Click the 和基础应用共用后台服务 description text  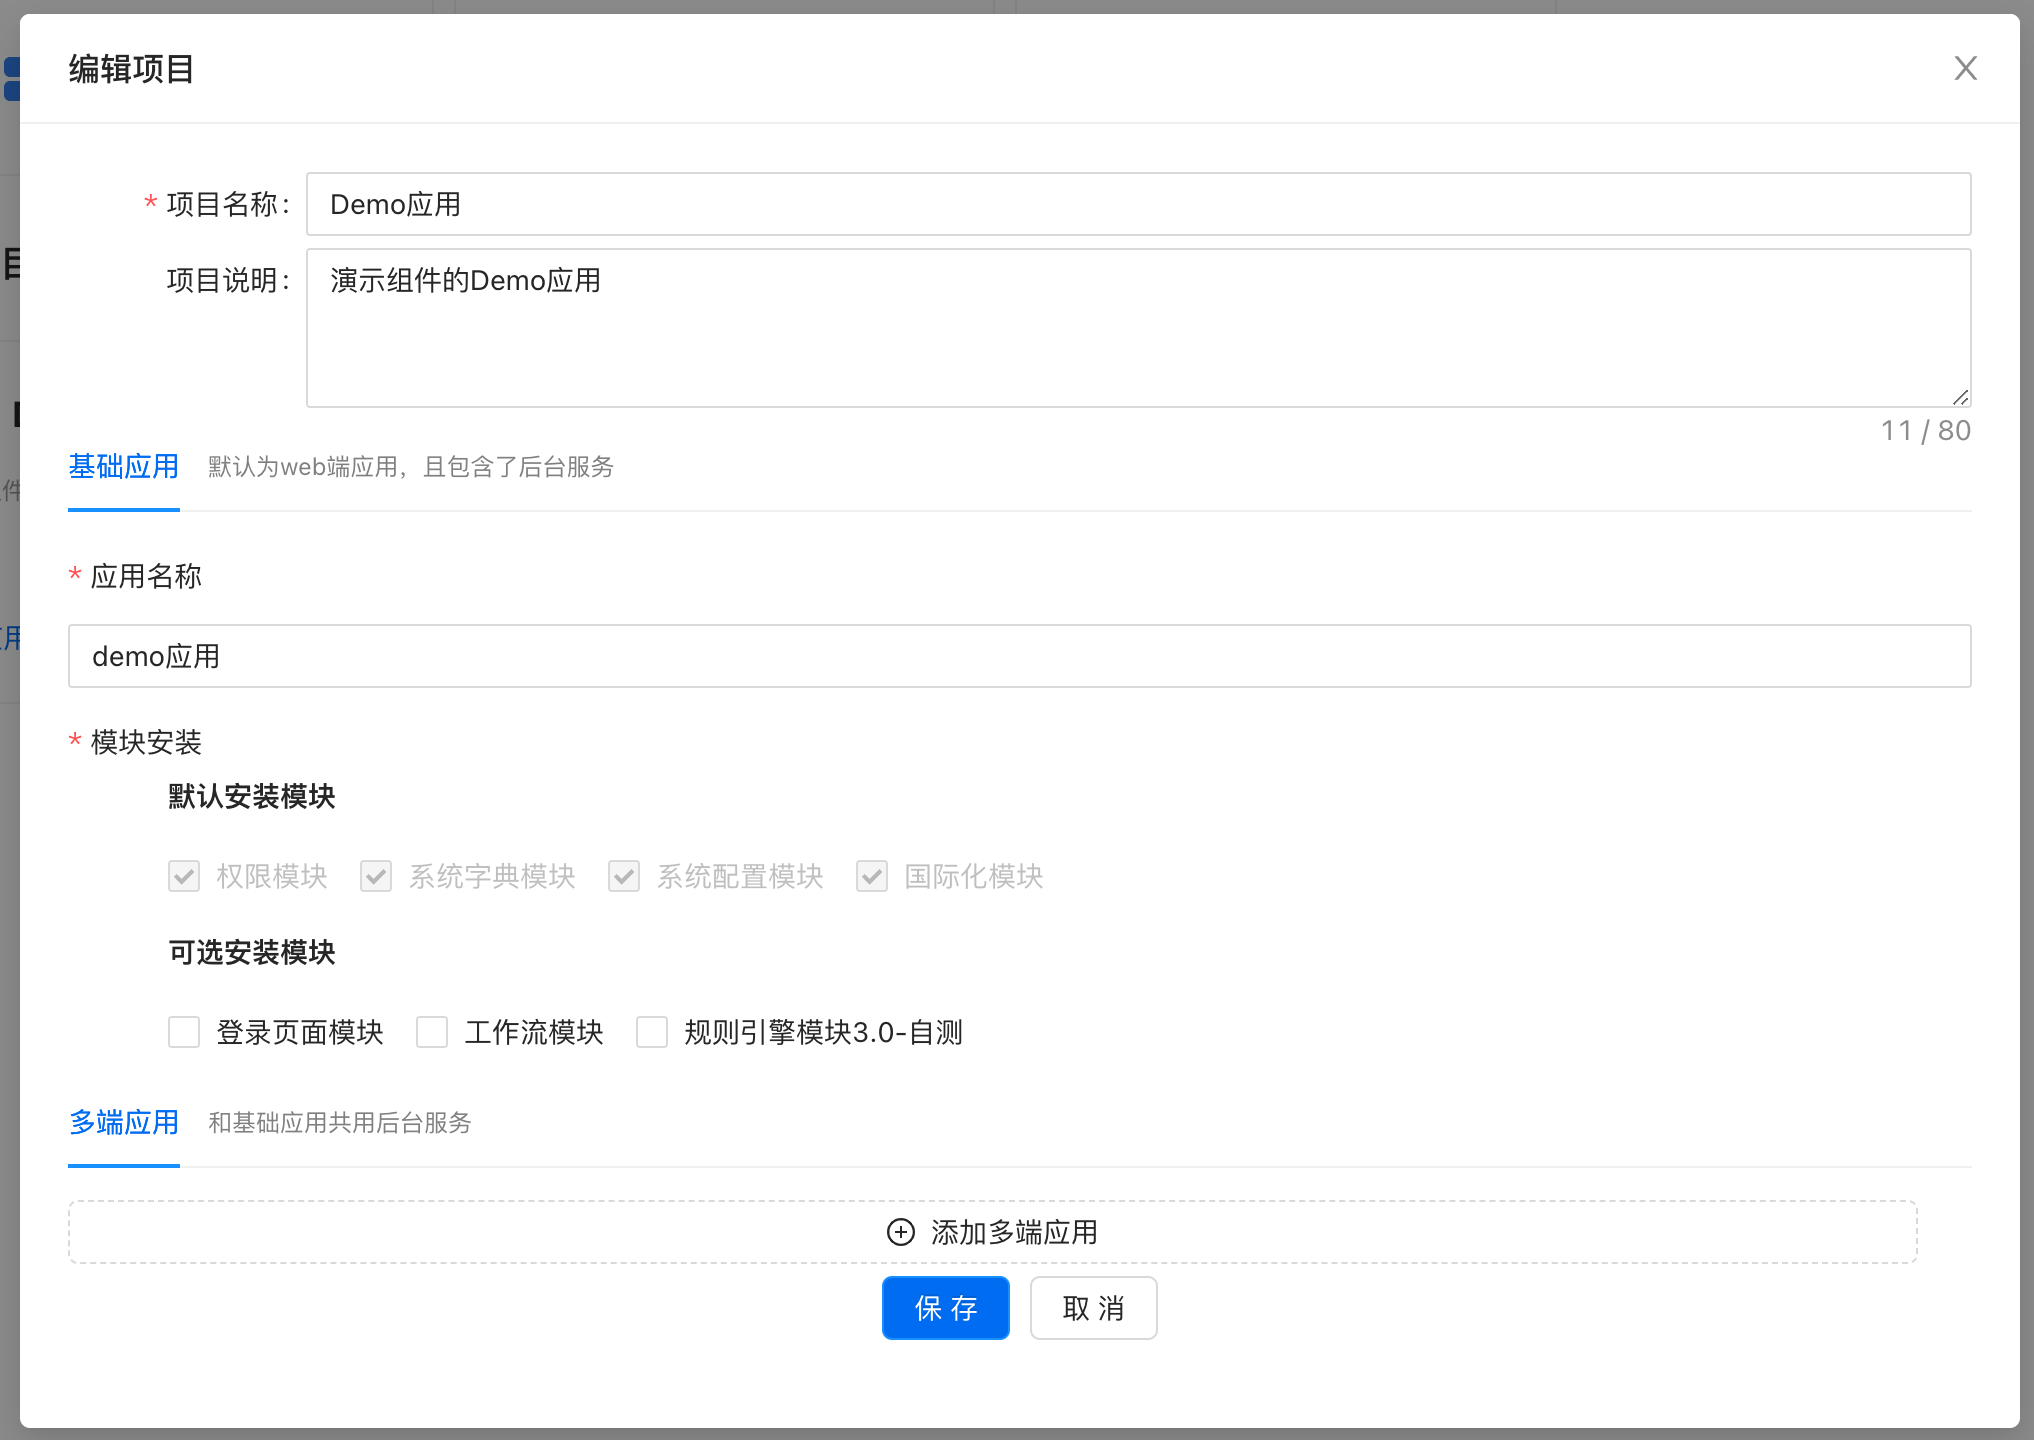(340, 1123)
